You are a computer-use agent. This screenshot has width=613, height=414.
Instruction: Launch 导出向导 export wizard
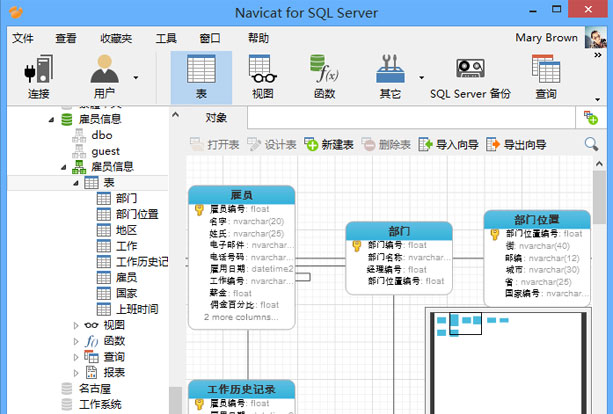(x=516, y=145)
